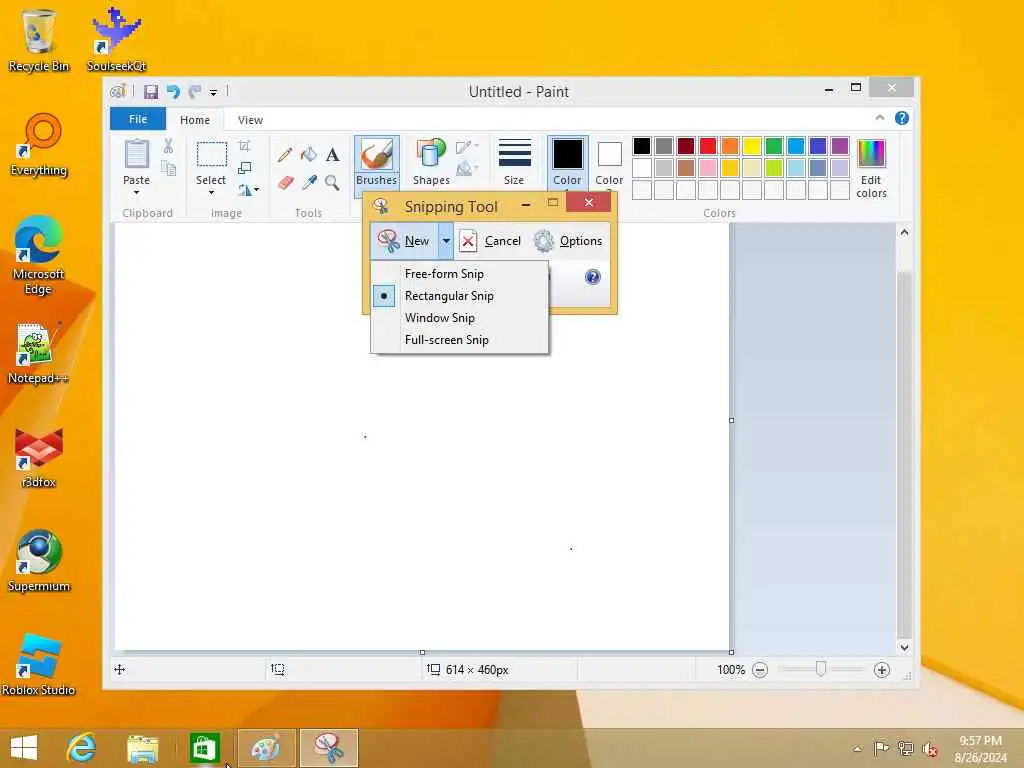1024x768 pixels.
Task: Click the vertical scrollbar down arrow in Paint
Action: point(904,647)
